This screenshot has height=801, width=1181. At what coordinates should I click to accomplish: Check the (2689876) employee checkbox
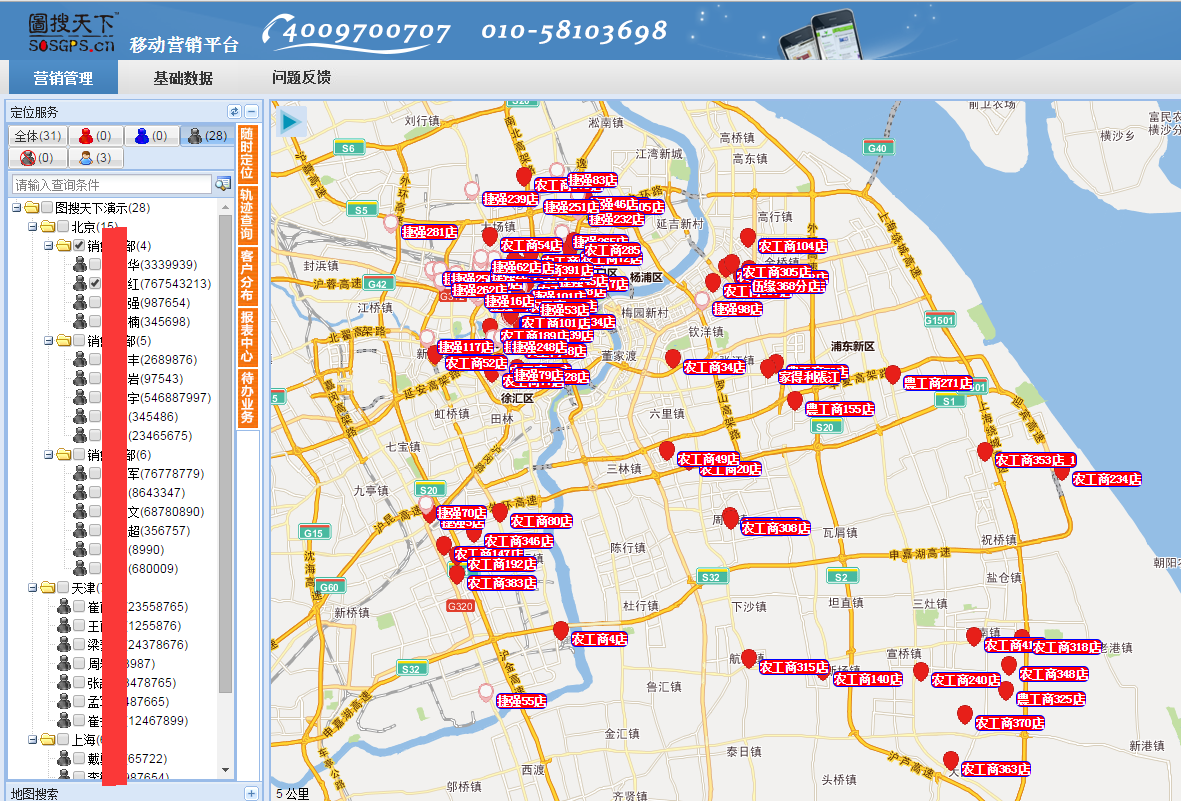95,359
